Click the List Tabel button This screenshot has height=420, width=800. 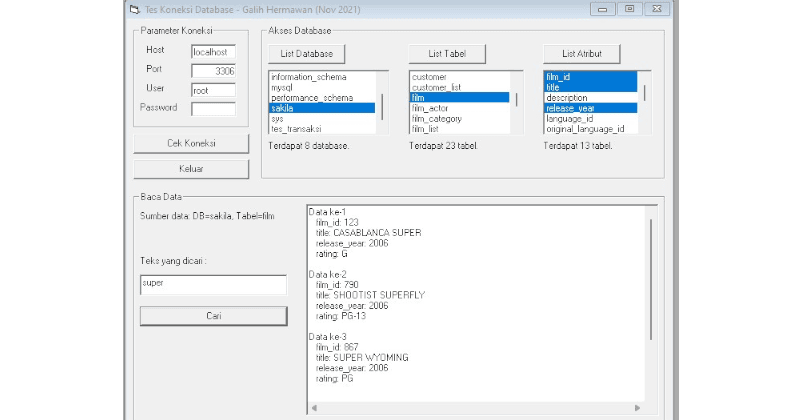(447, 54)
